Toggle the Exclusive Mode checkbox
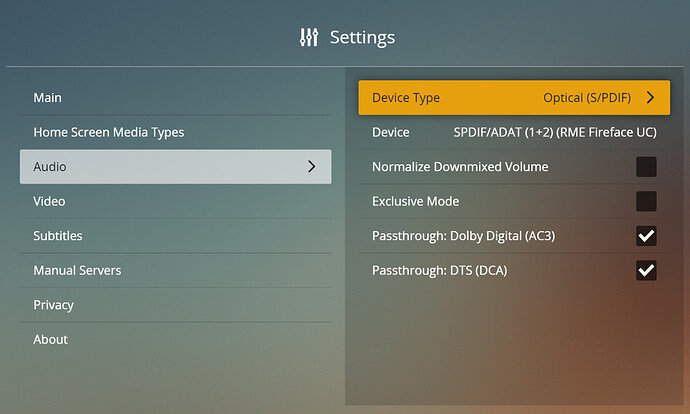Image resolution: width=690 pixels, height=414 pixels. click(646, 201)
